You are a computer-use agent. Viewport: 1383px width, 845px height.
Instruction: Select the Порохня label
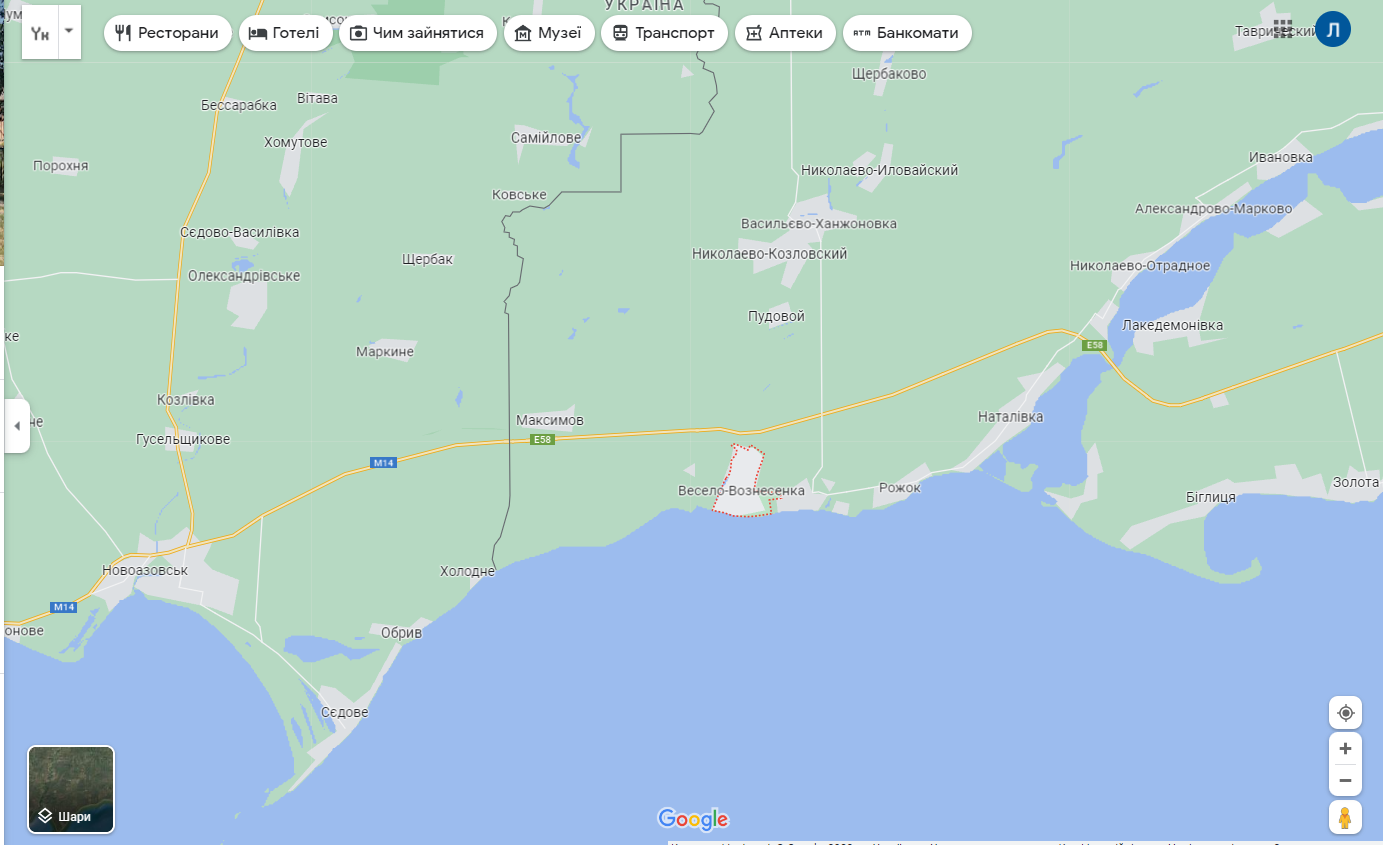(x=60, y=166)
